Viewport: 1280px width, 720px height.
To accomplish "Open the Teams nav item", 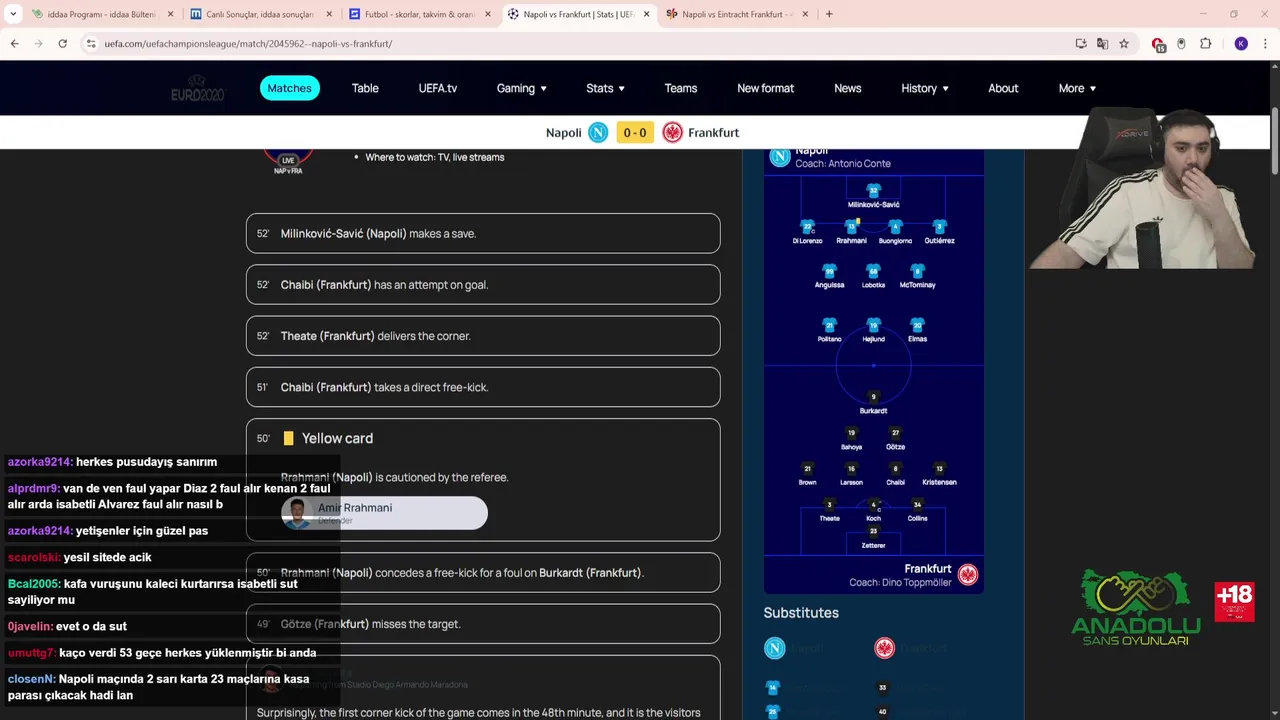I will tap(681, 88).
